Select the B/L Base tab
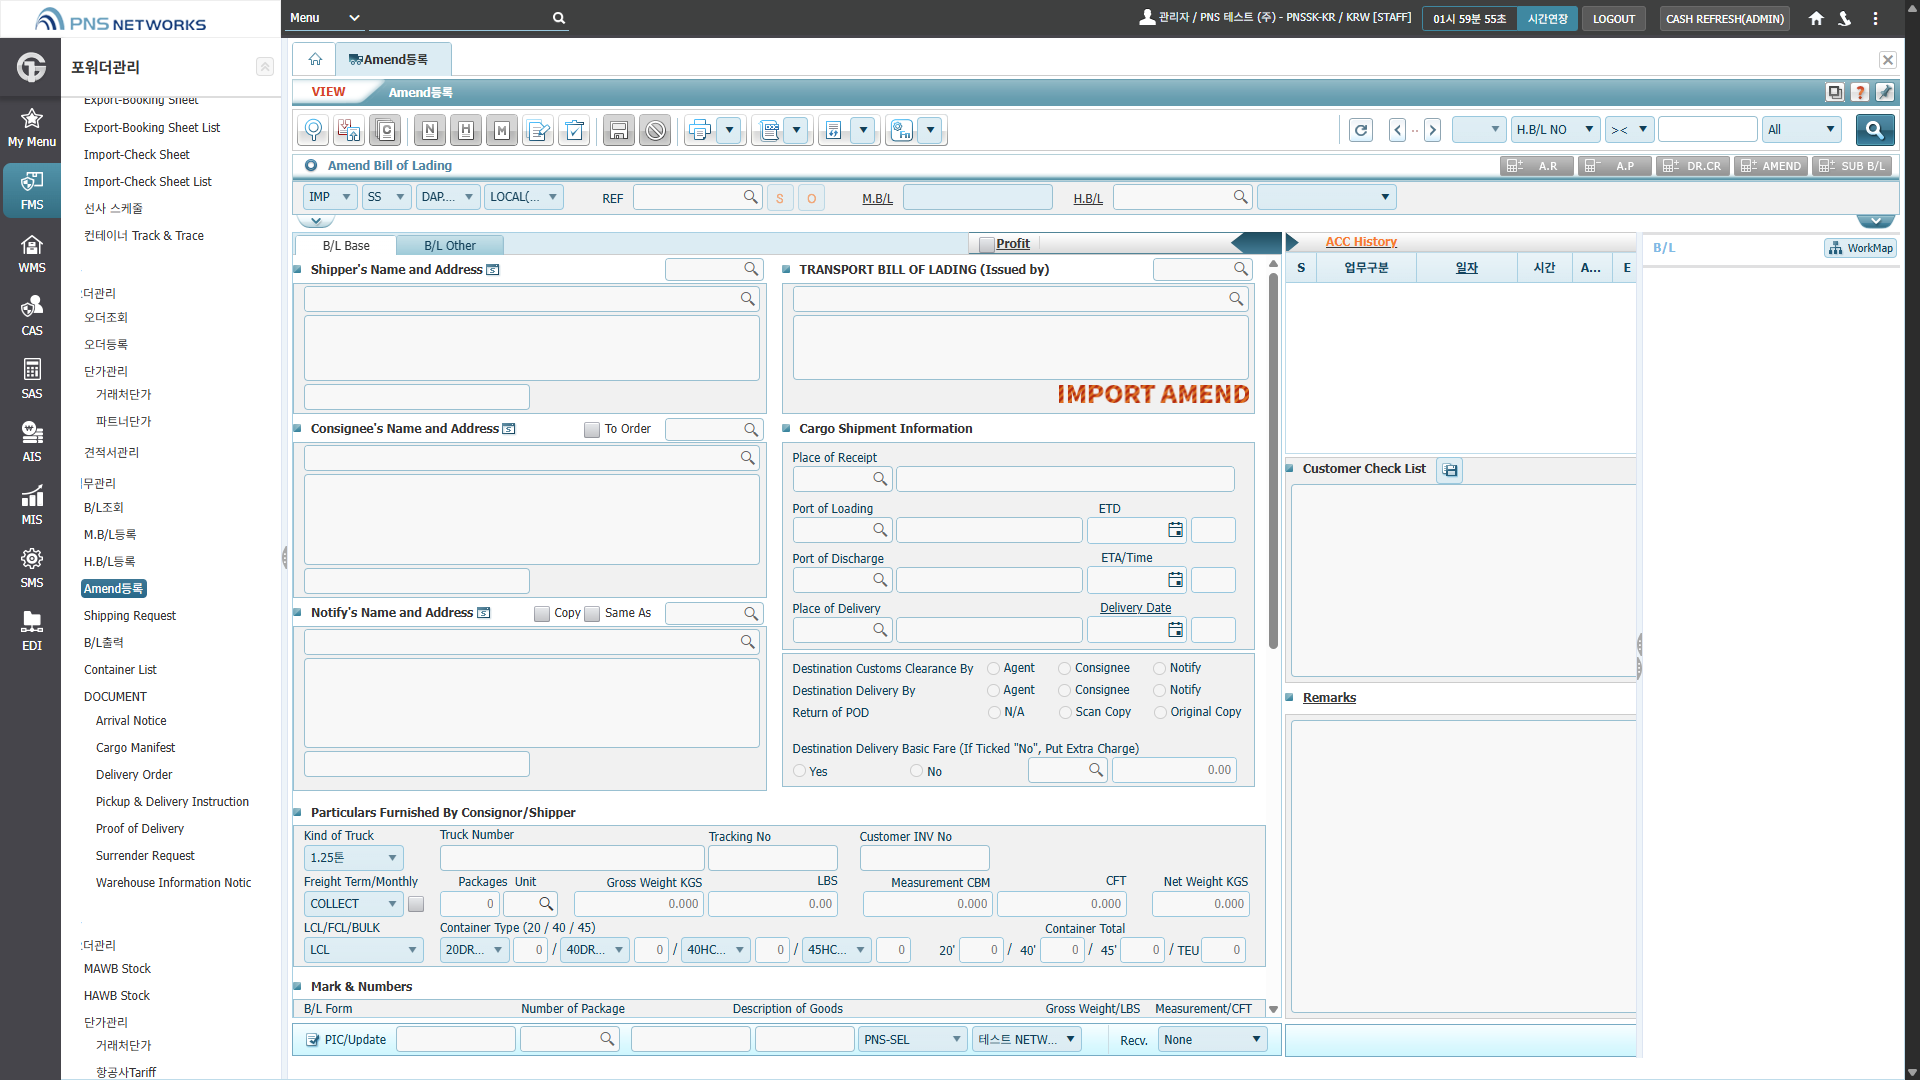Viewport: 1920px width, 1080px height. tap(346, 246)
